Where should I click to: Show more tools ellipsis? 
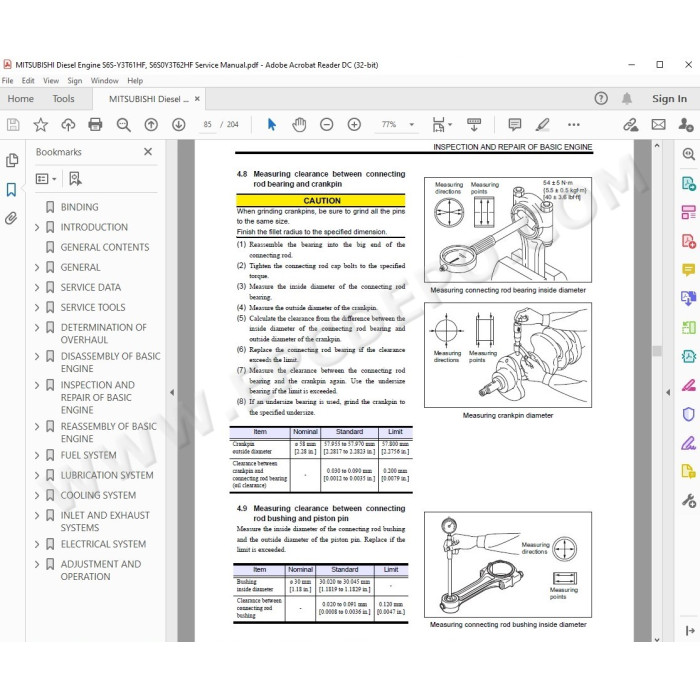click(574, 125)
